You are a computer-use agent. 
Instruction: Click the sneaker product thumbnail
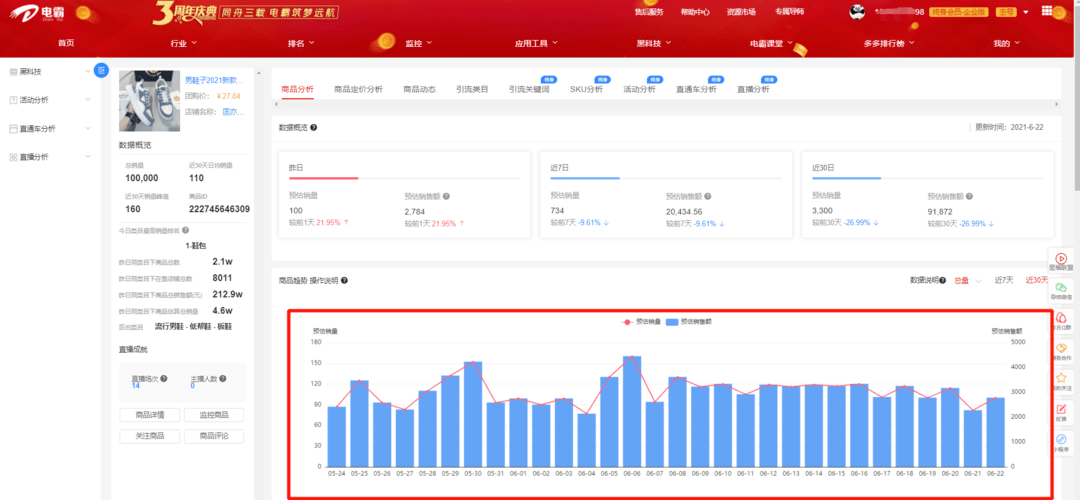[150, 101]
